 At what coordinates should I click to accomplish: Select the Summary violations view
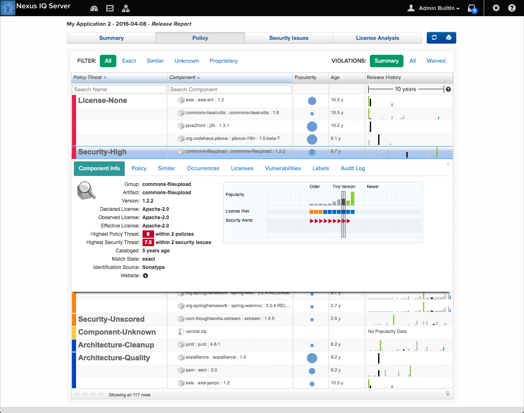pos(387,61)
